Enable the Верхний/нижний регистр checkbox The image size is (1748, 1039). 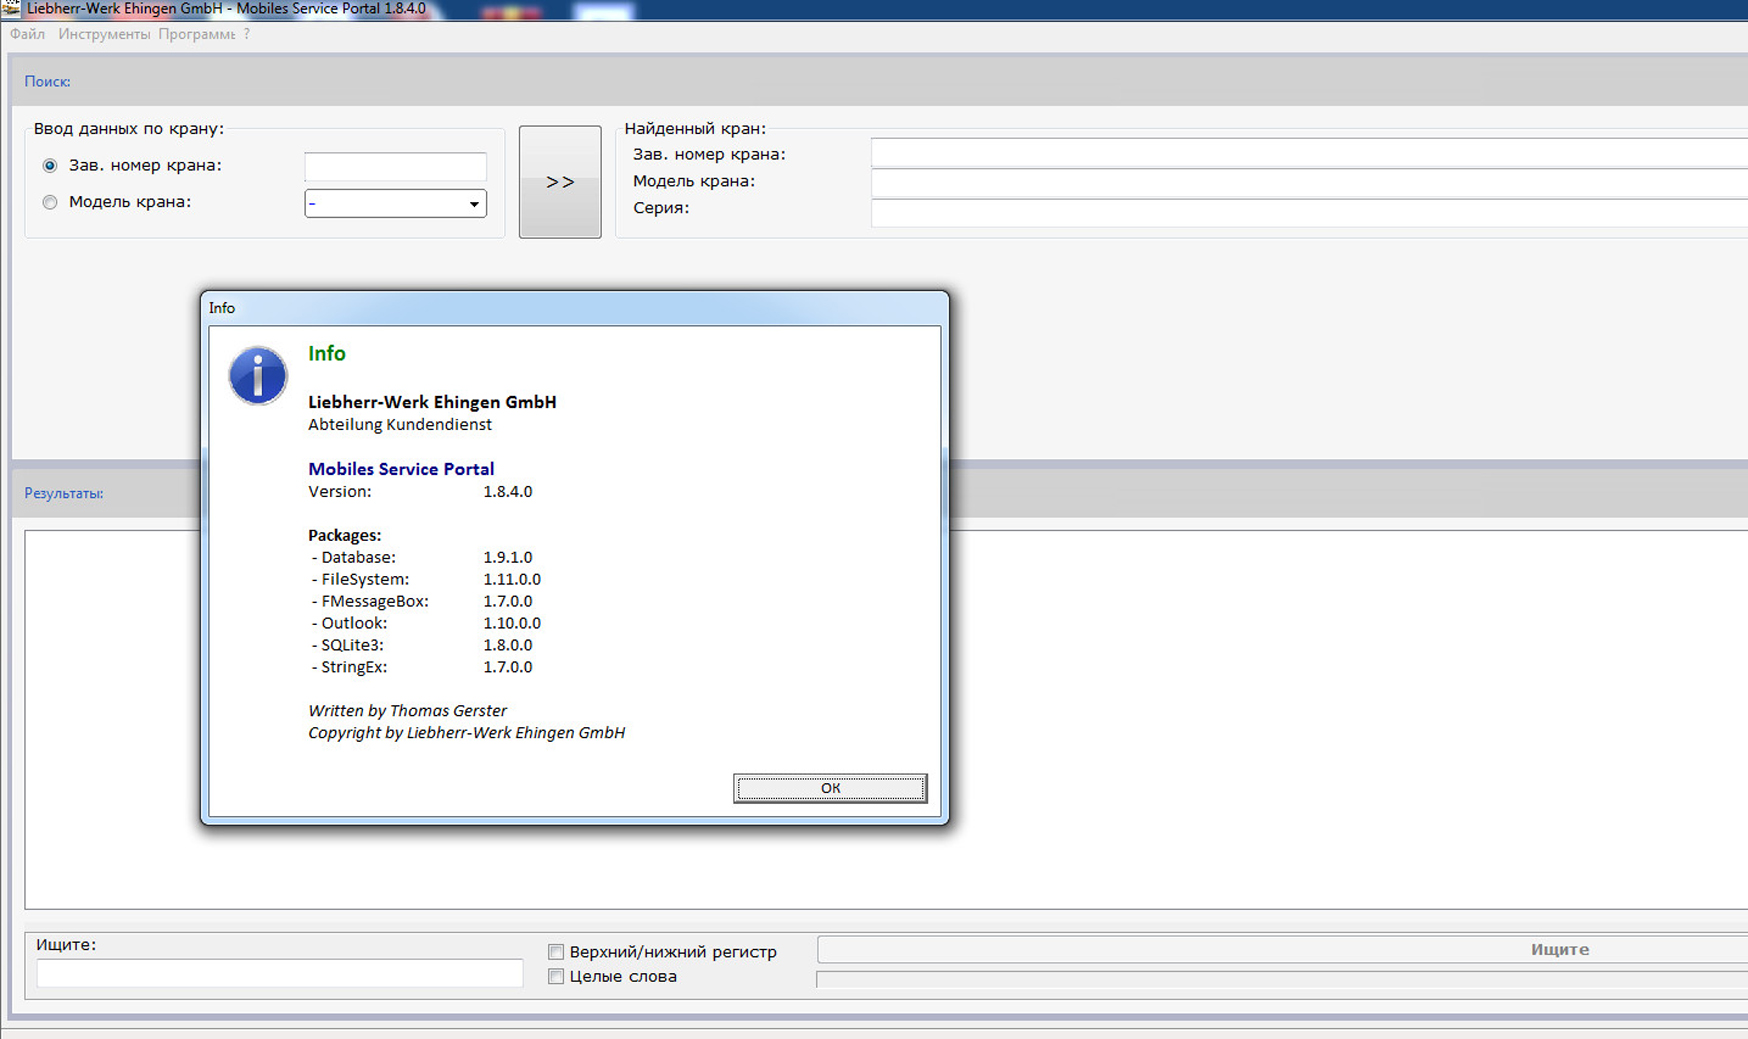click(x=556, y=952)
